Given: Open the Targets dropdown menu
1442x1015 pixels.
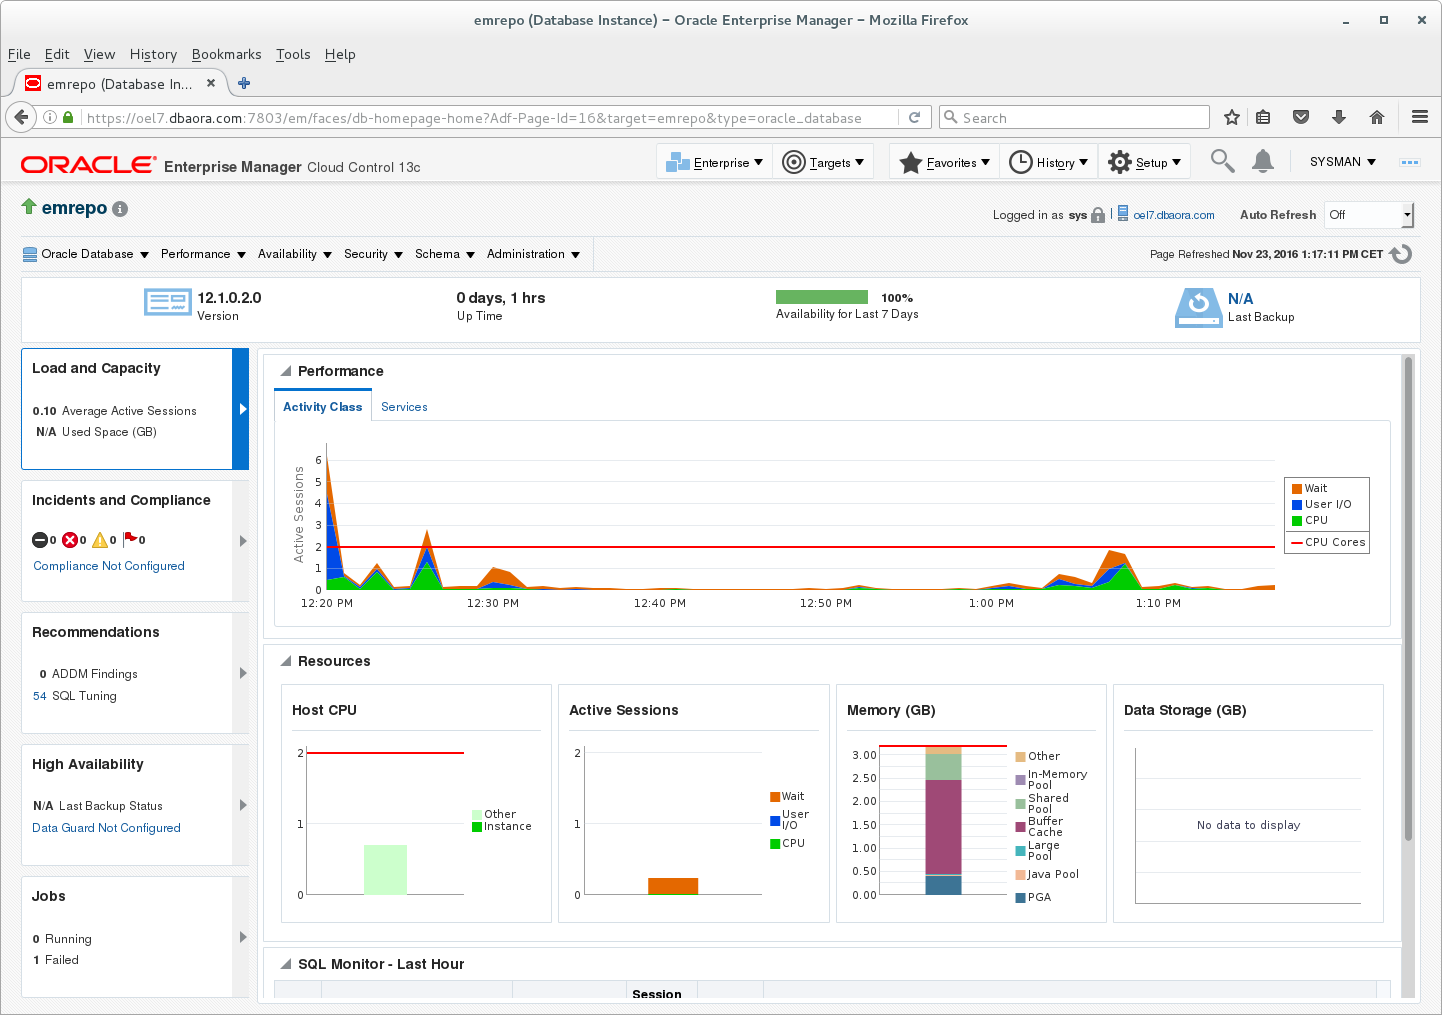Looking at the screenshot, I should pos(822,162).
